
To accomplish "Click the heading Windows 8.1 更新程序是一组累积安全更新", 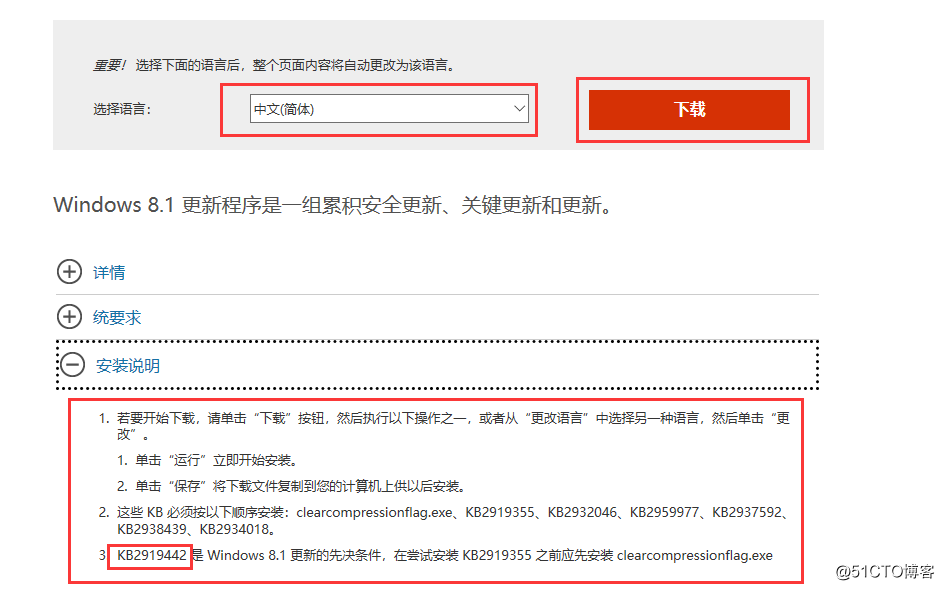I will tap(333, 205).
